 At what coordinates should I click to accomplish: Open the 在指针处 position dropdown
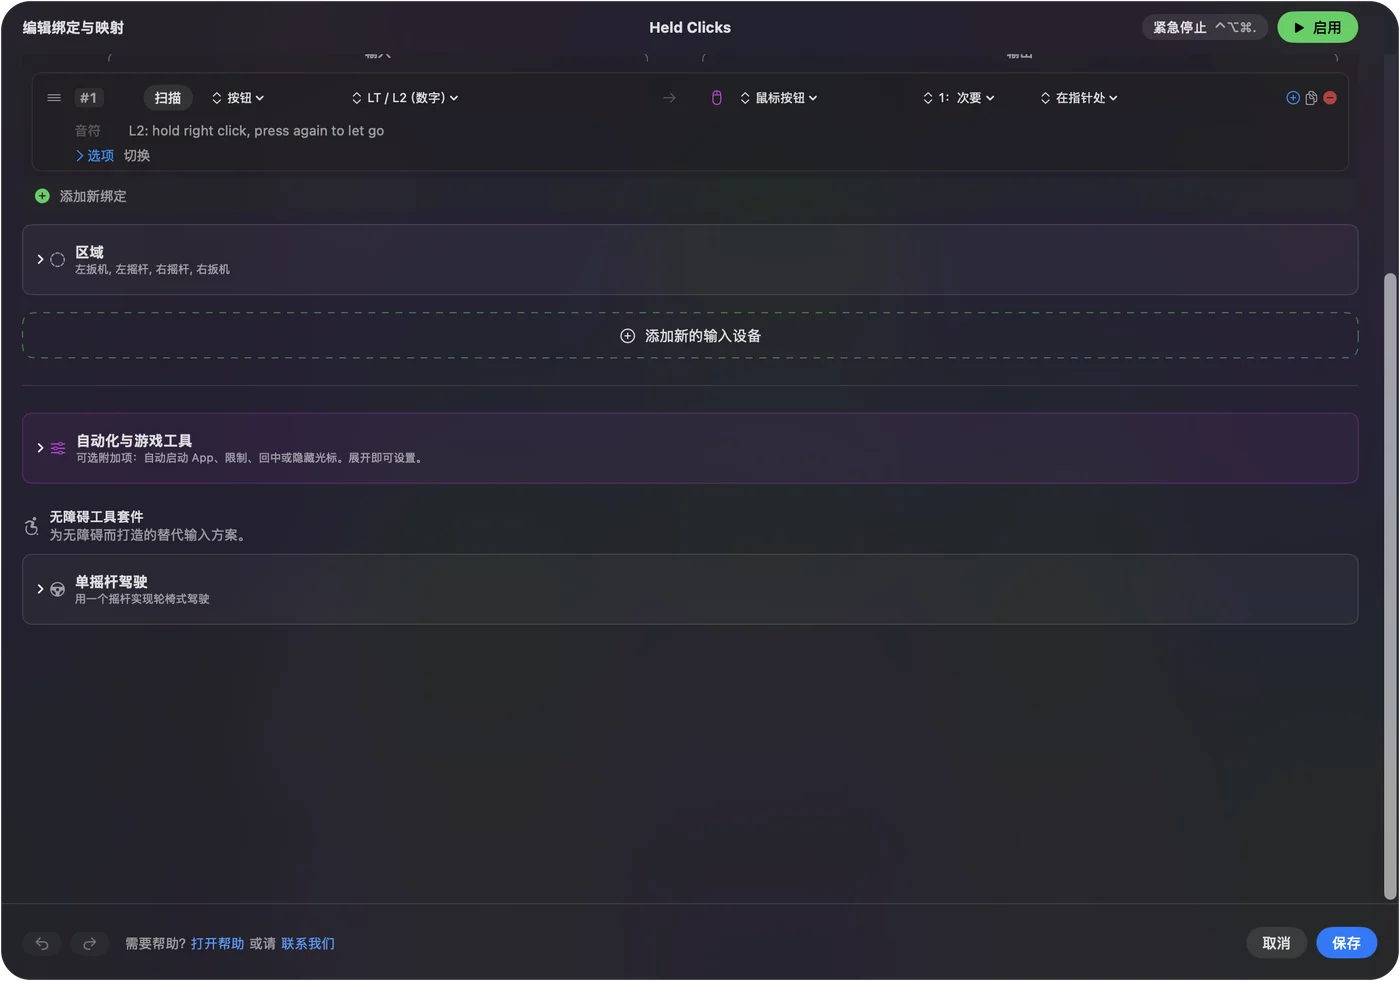1079,98
